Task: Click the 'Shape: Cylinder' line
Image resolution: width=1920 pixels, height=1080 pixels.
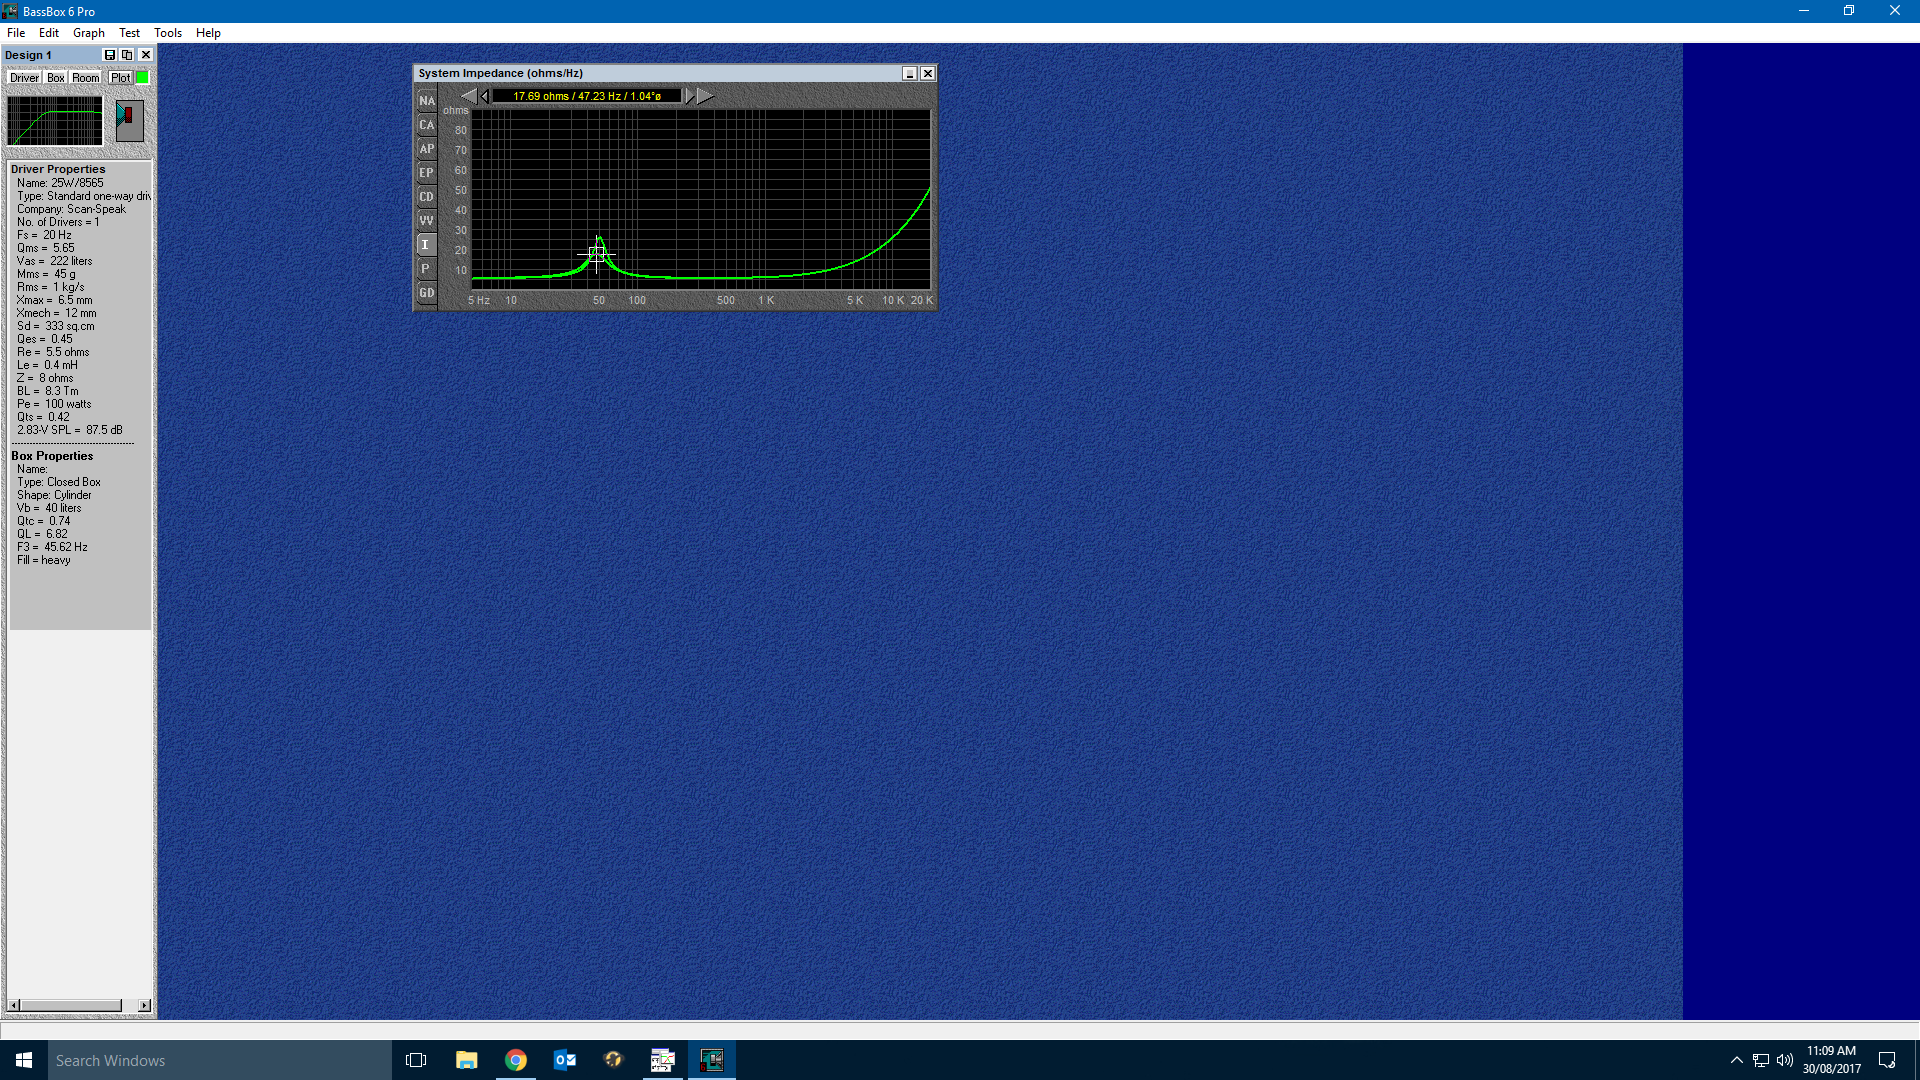Action: pos(54,495)
